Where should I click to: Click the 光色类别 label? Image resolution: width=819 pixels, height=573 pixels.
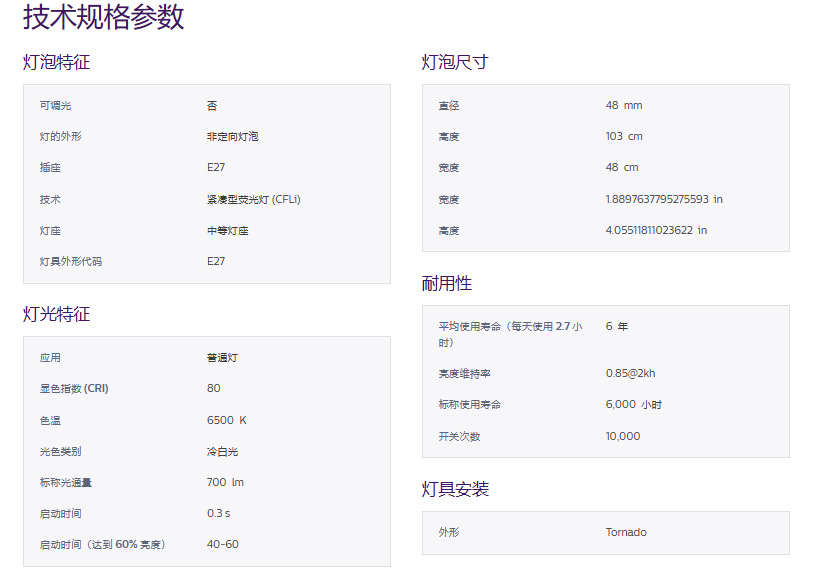pos(61,451)
